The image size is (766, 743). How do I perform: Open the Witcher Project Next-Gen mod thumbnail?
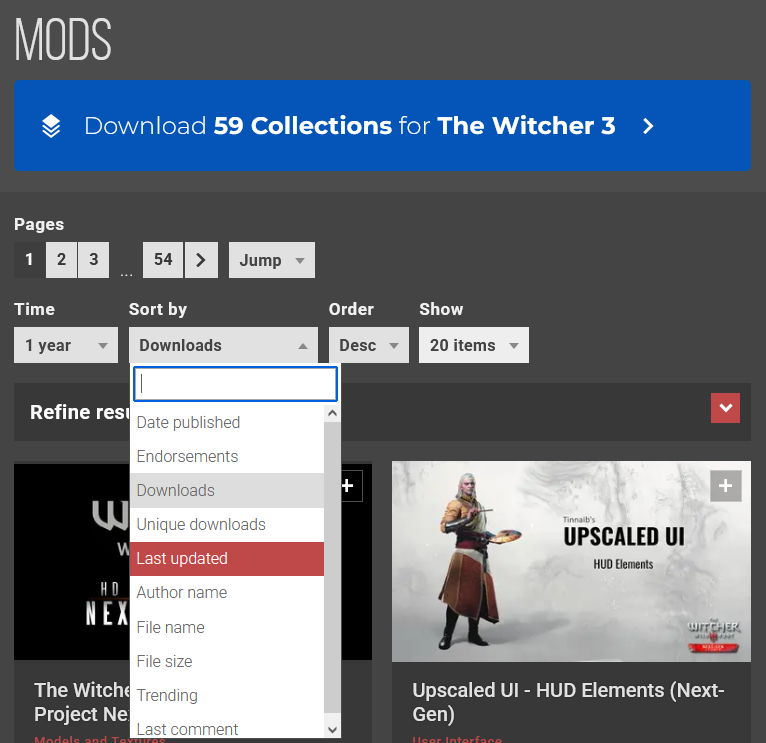pos(72,562)
